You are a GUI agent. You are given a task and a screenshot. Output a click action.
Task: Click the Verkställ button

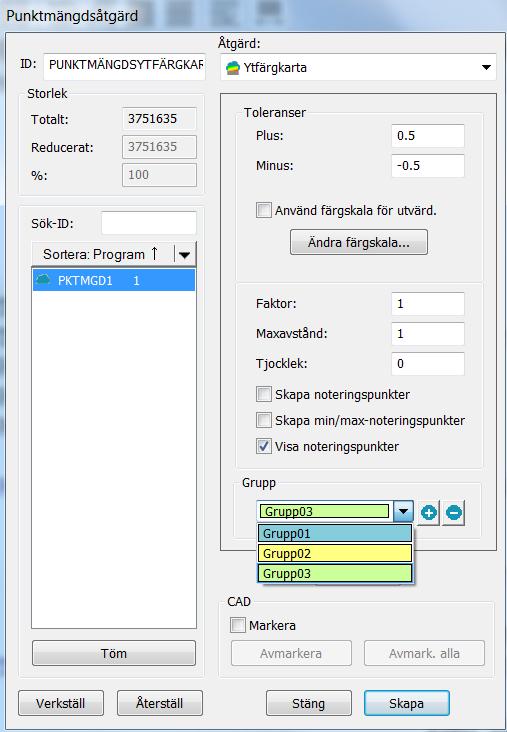(61, 703)
